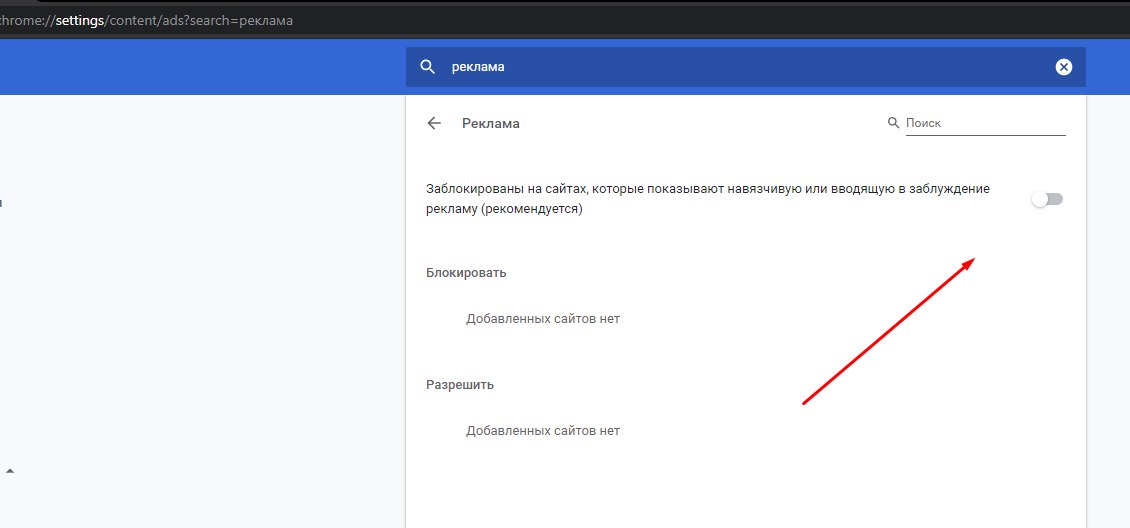Collapse the sidebar section with the up arrow
1130x528 pixels.
(10, 471)
